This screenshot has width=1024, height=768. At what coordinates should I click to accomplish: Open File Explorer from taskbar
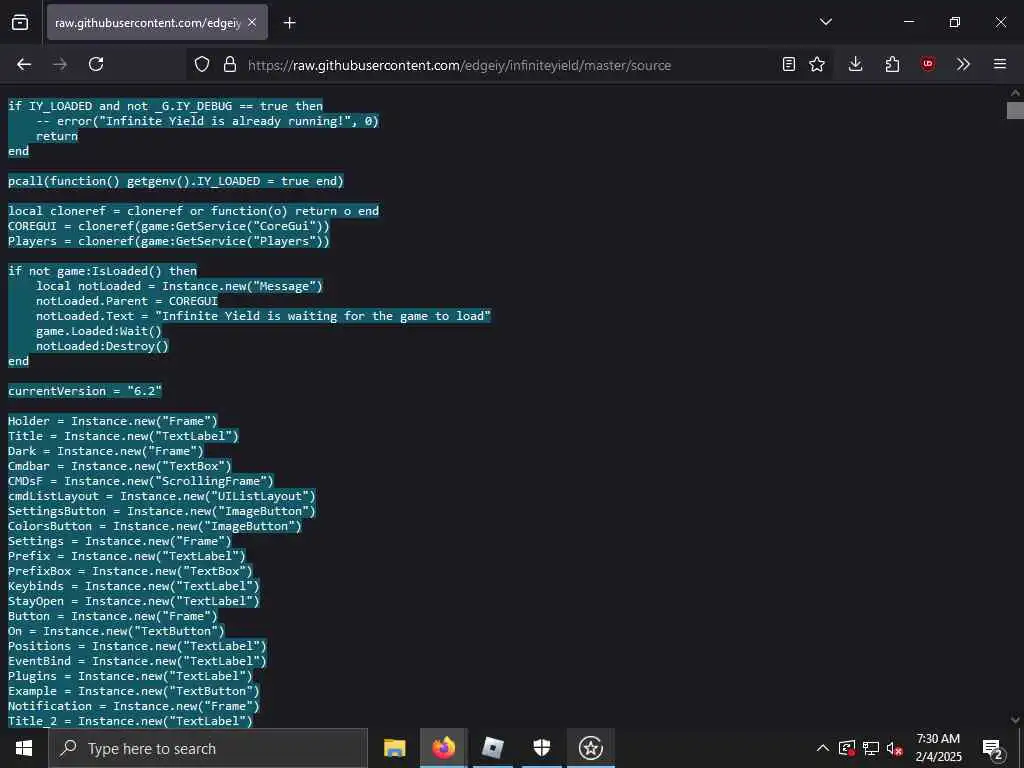[394, 748]
